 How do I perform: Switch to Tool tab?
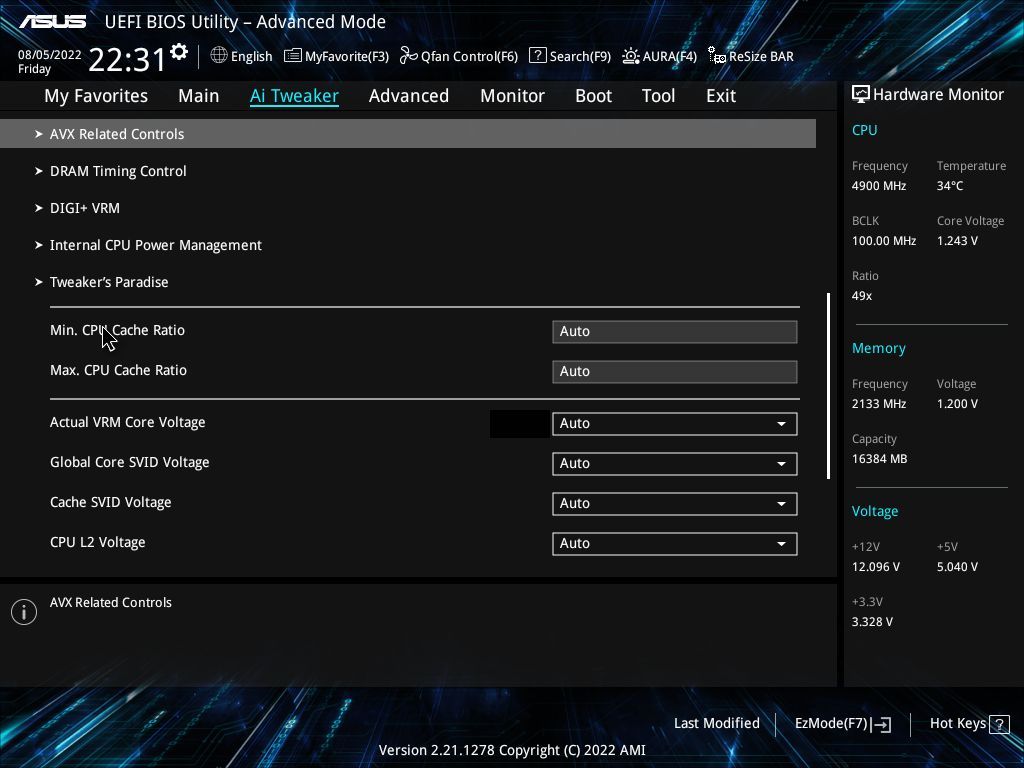pyautogui.click(x=658, y=96)
